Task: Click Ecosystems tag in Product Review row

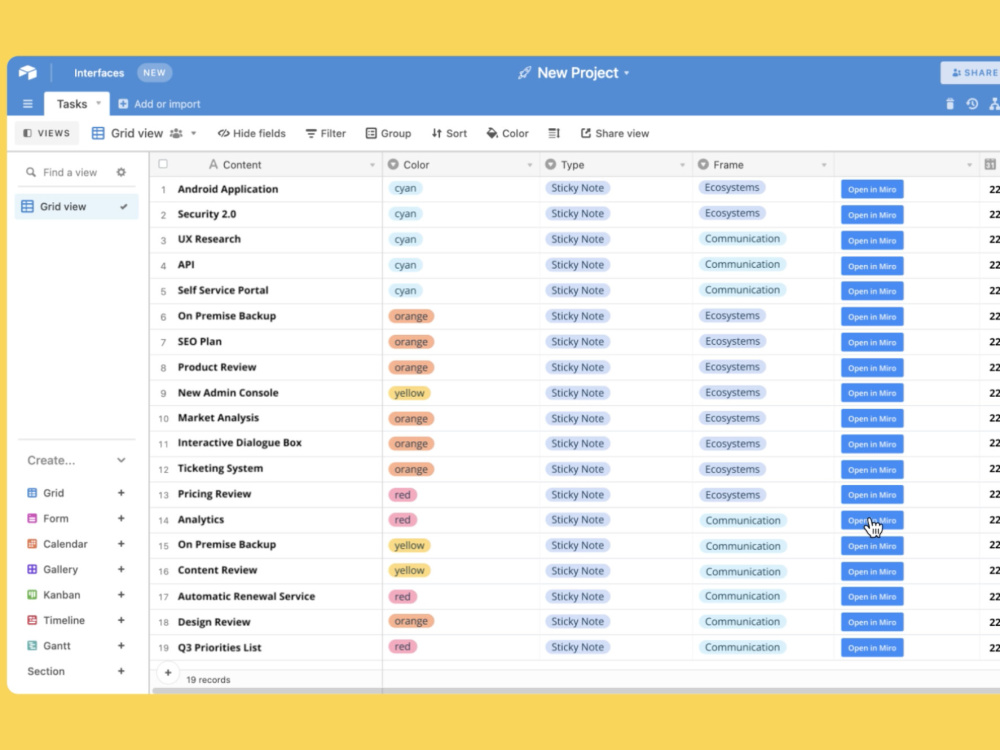Action: 732,367
